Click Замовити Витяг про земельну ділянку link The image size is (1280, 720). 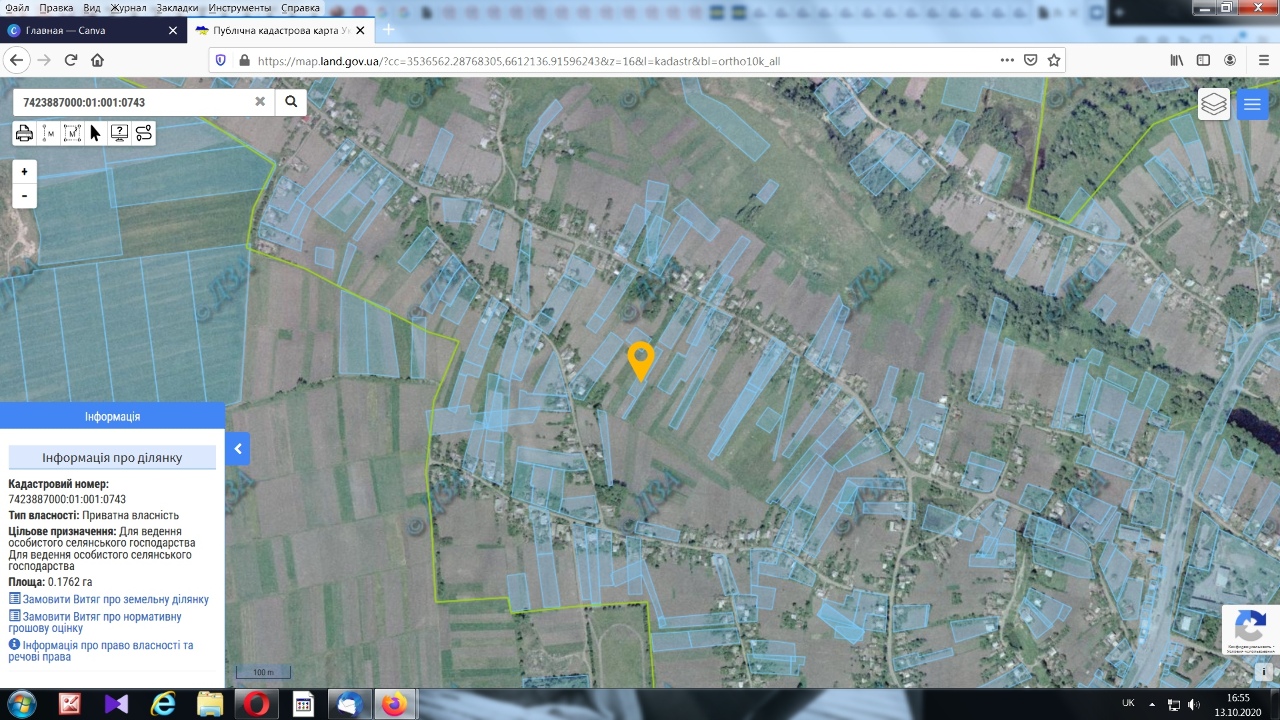(115, 599)
